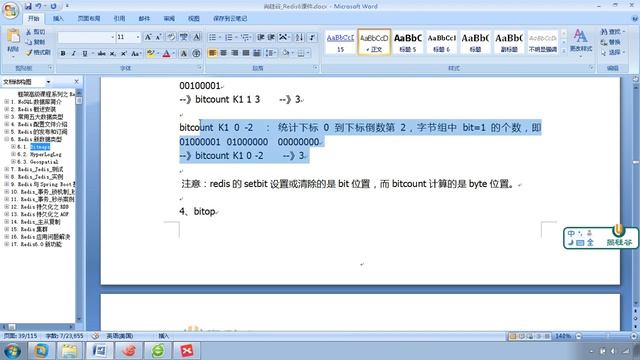Click the Change Case Aa icon
Image resolution: width=640 pixels, height=360 pixels.
[136, 53]
